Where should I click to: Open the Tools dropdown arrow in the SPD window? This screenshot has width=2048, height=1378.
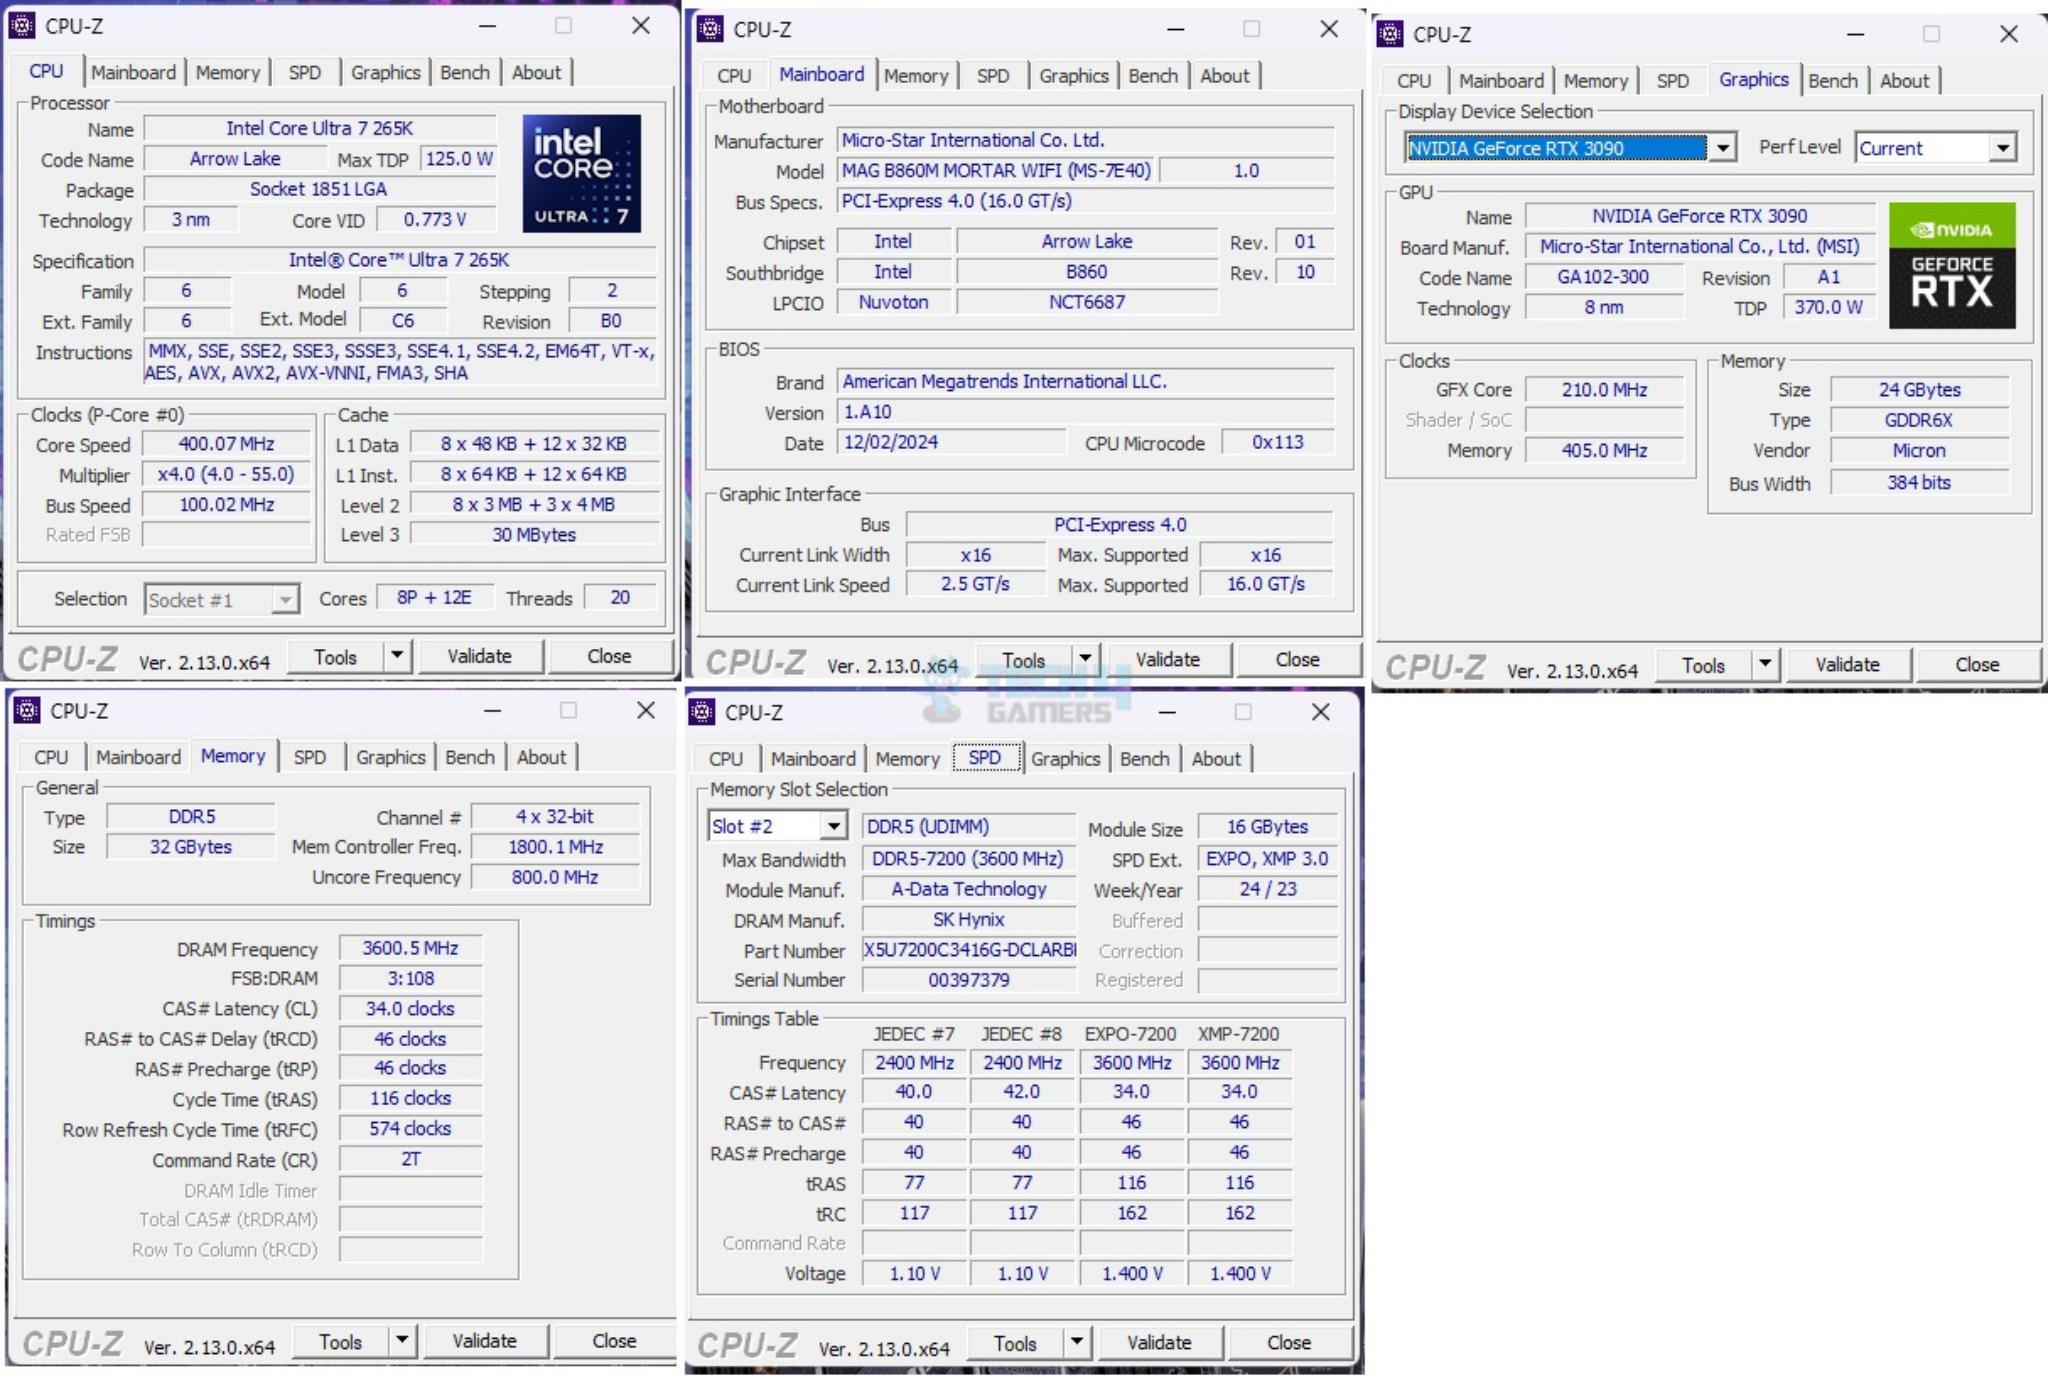(x=1077, y=1343)
